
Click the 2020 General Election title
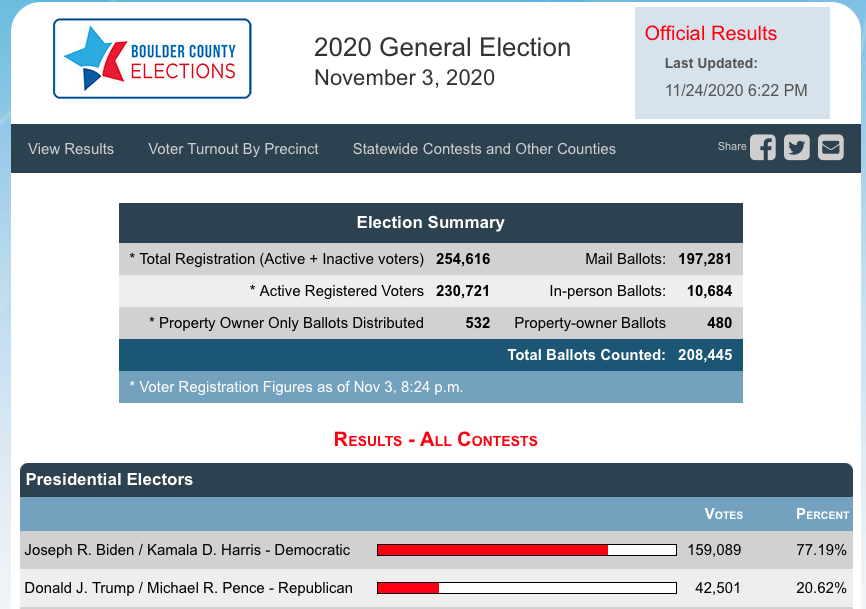[x=442, y=48]
